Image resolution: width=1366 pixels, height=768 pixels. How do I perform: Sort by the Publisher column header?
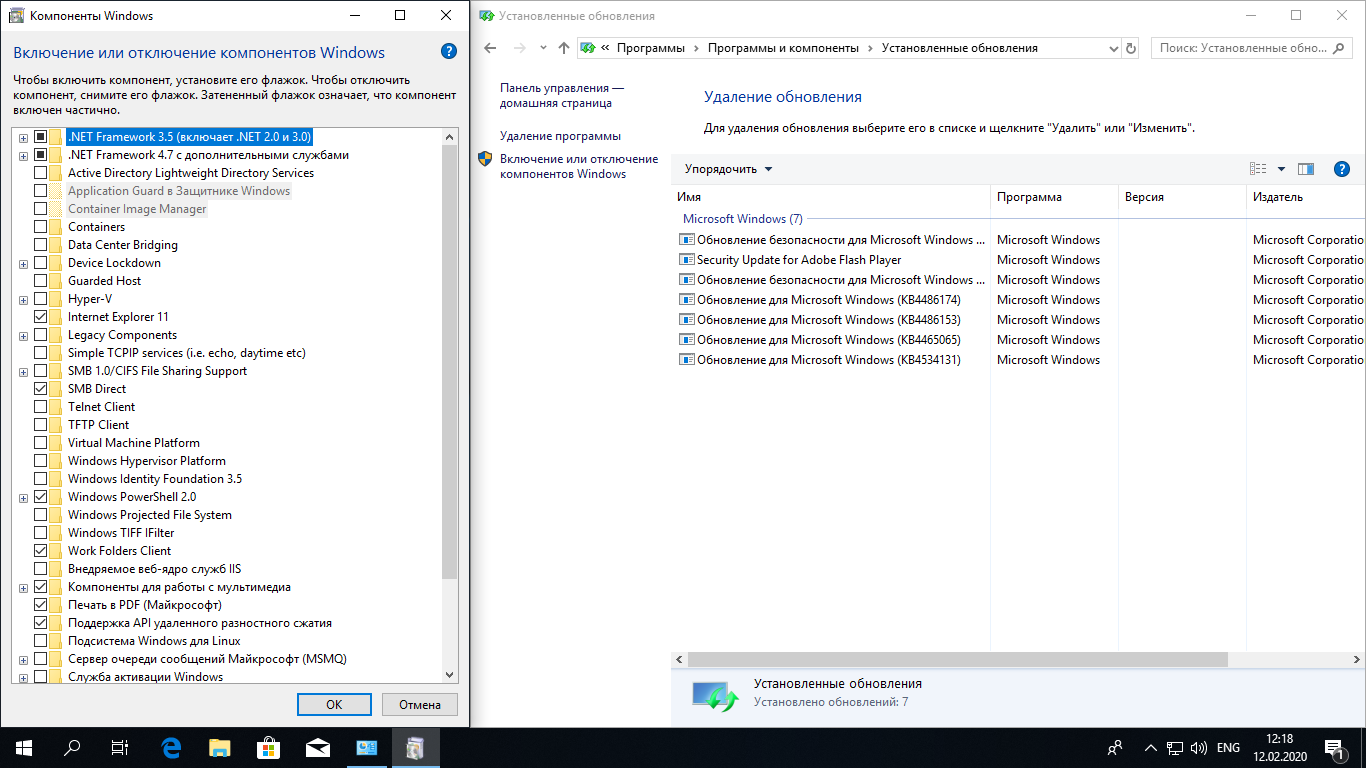pos(1306,197)
